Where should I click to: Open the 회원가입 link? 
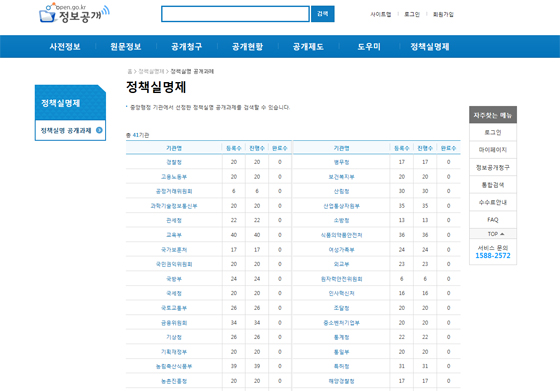point(443,14)
